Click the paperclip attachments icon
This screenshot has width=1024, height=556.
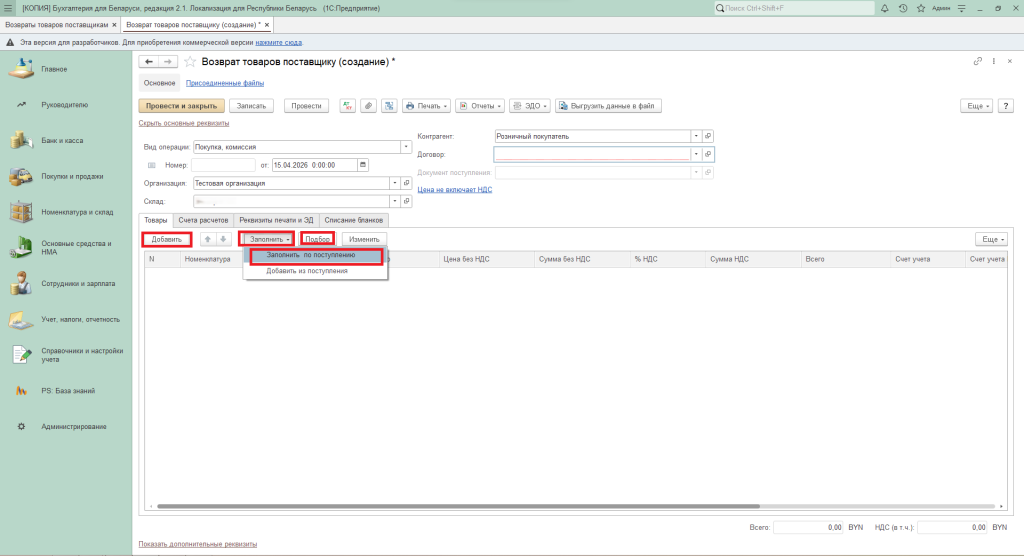[368, 105]
